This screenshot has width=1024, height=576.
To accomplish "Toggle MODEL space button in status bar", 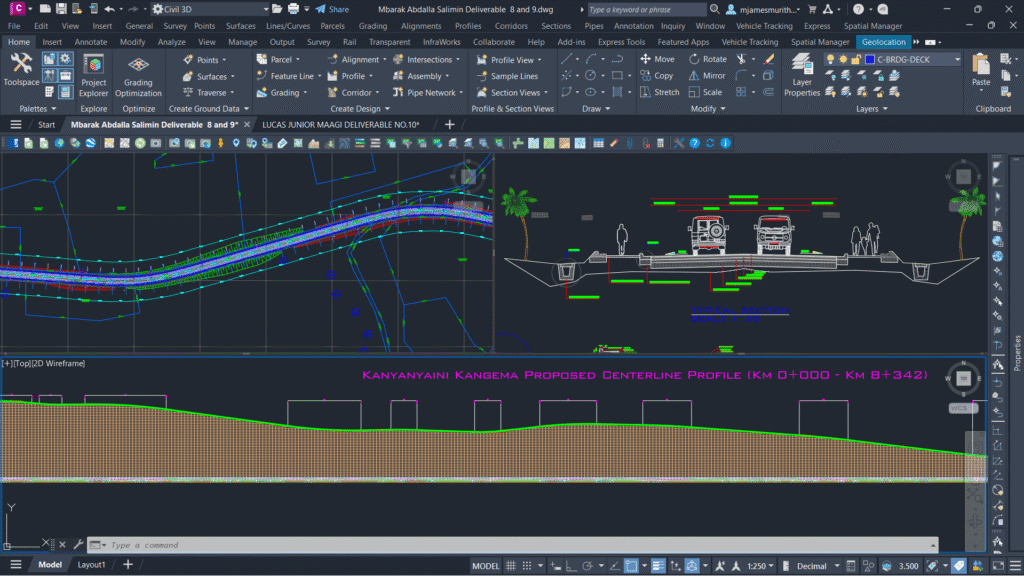I will pyautogui.click(x=485, y=566).
